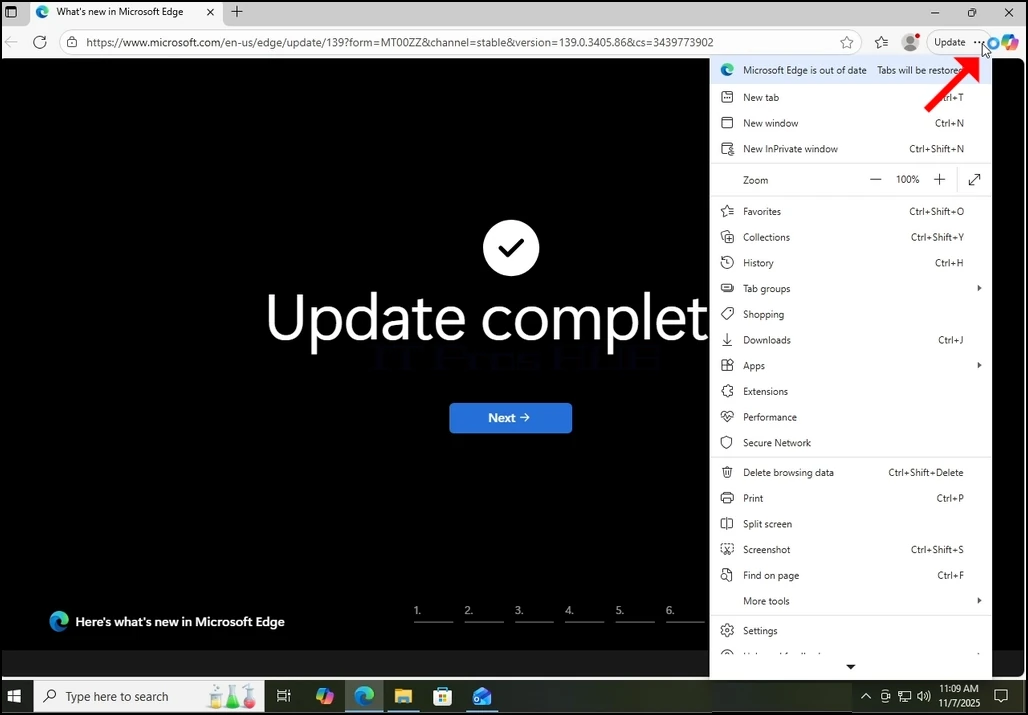Click the Meet Now camera tray icon

tap(886, 696)
